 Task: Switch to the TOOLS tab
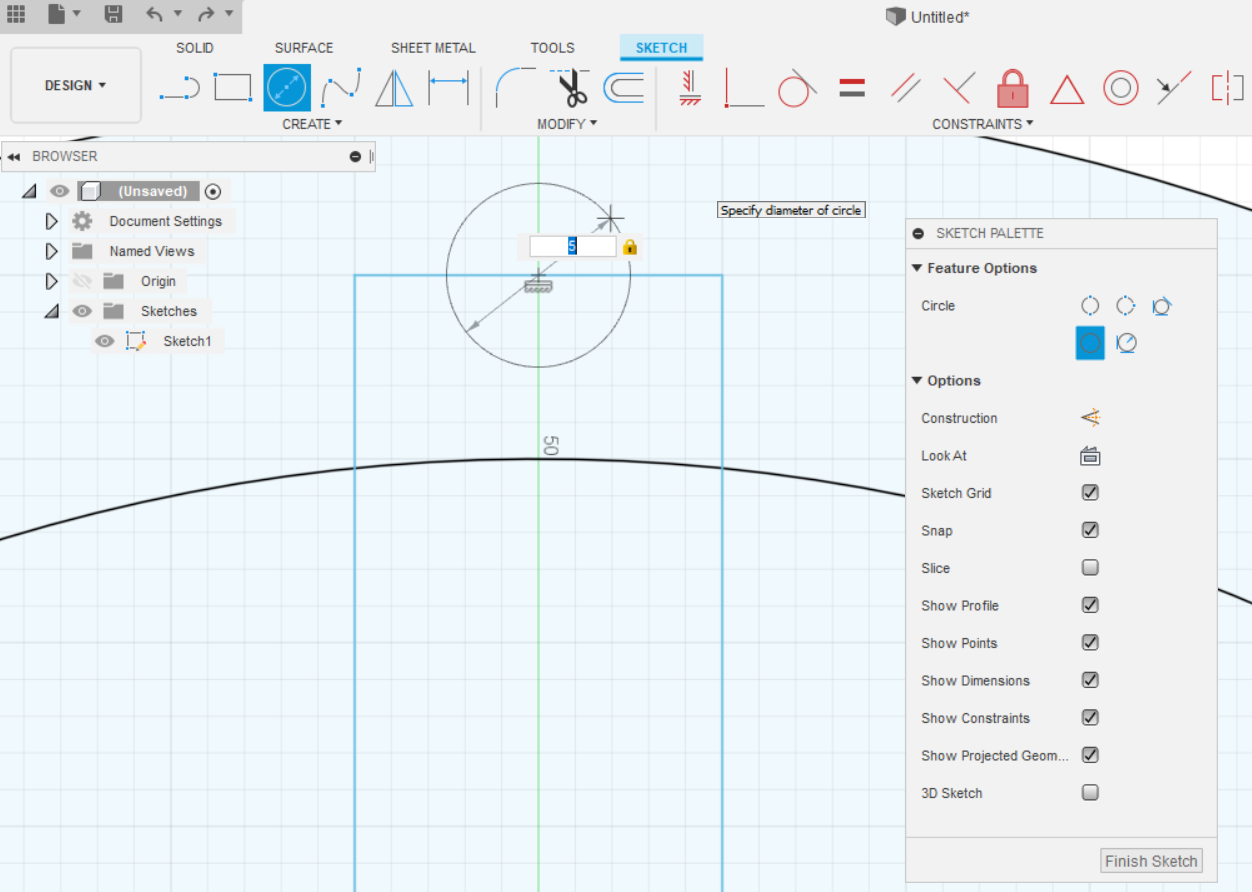click(552, 47)
